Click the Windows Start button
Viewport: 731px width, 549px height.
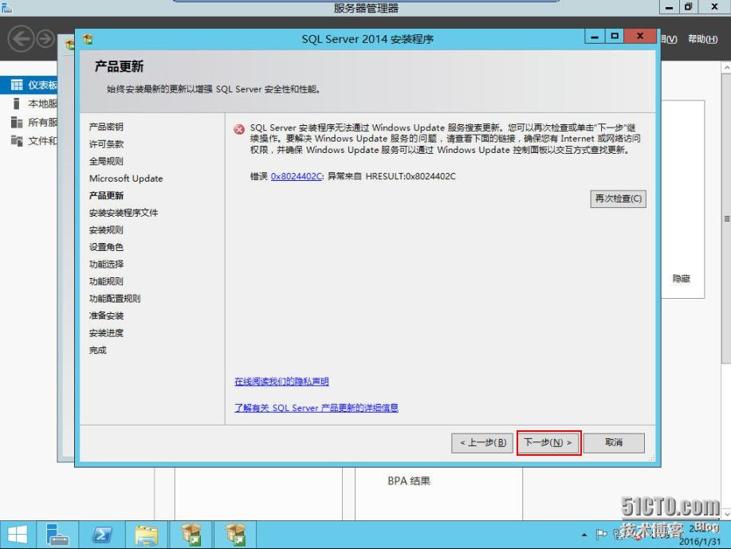coord(17,533)
